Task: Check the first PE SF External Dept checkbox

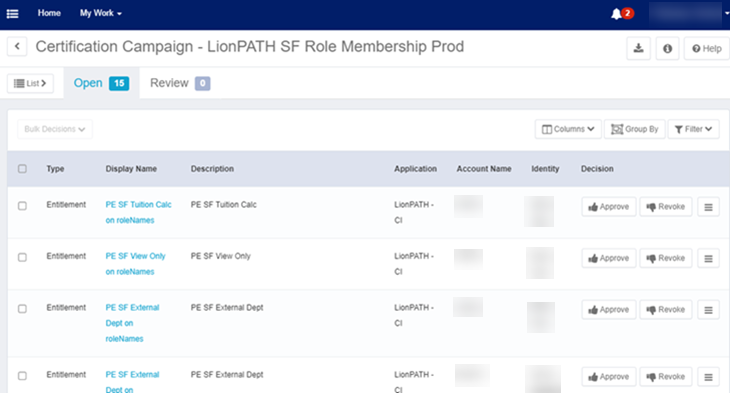Action: [x=22, y=309]
